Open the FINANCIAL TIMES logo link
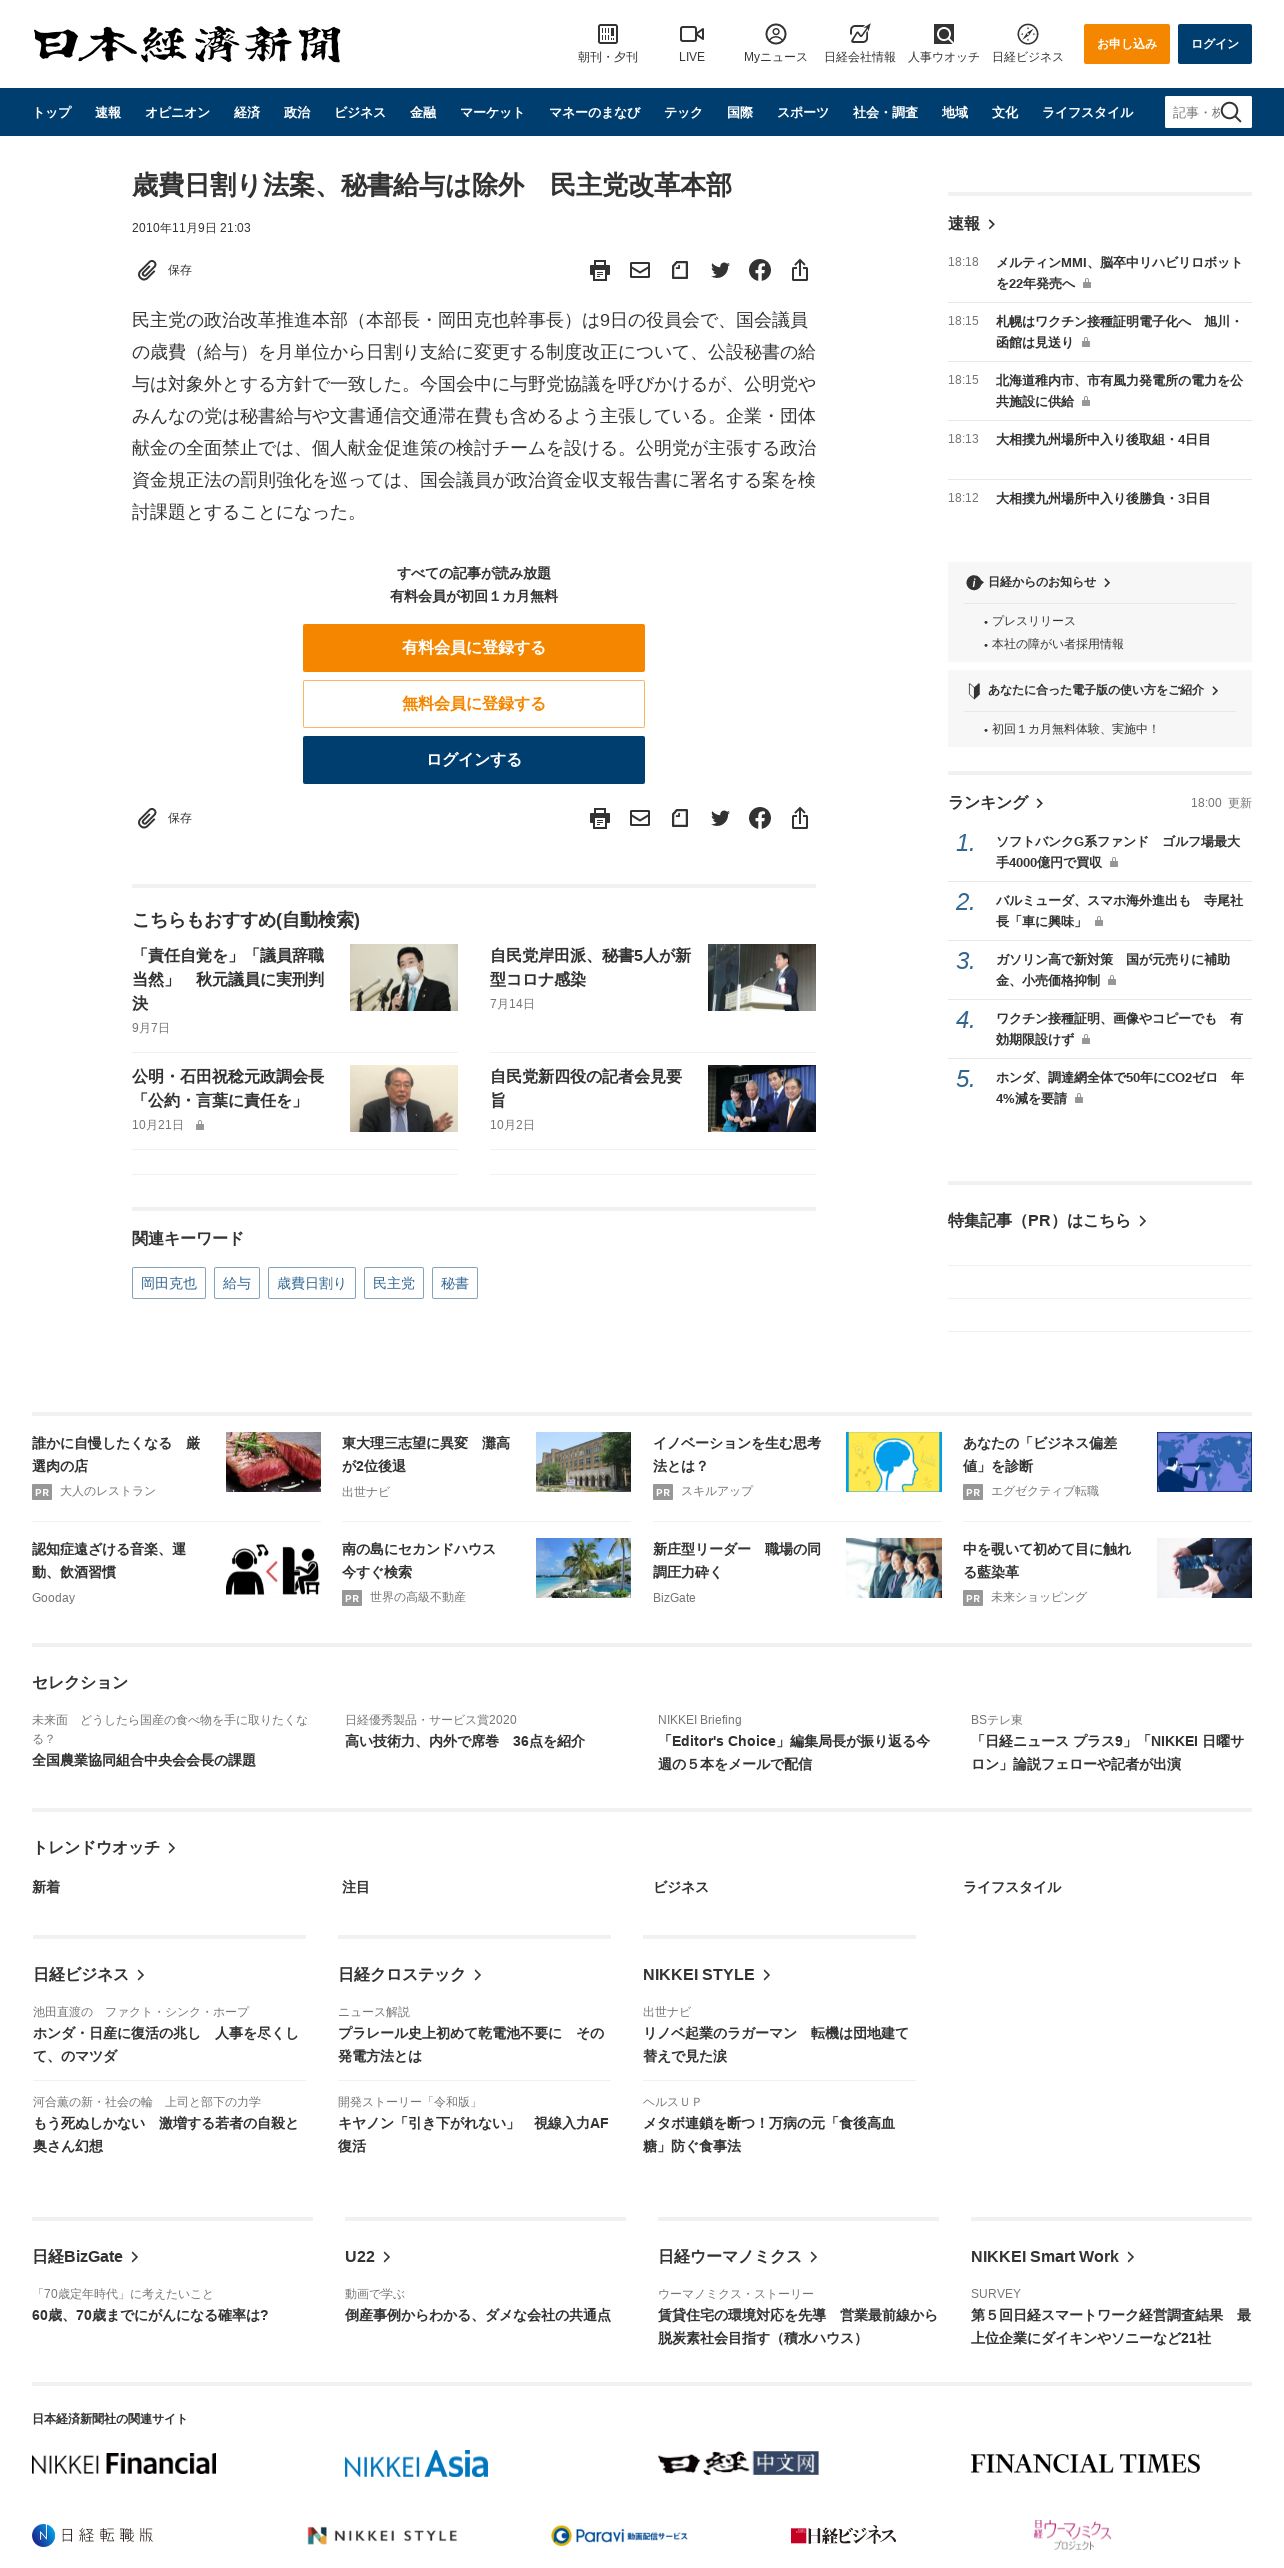 [1085, 2463]
